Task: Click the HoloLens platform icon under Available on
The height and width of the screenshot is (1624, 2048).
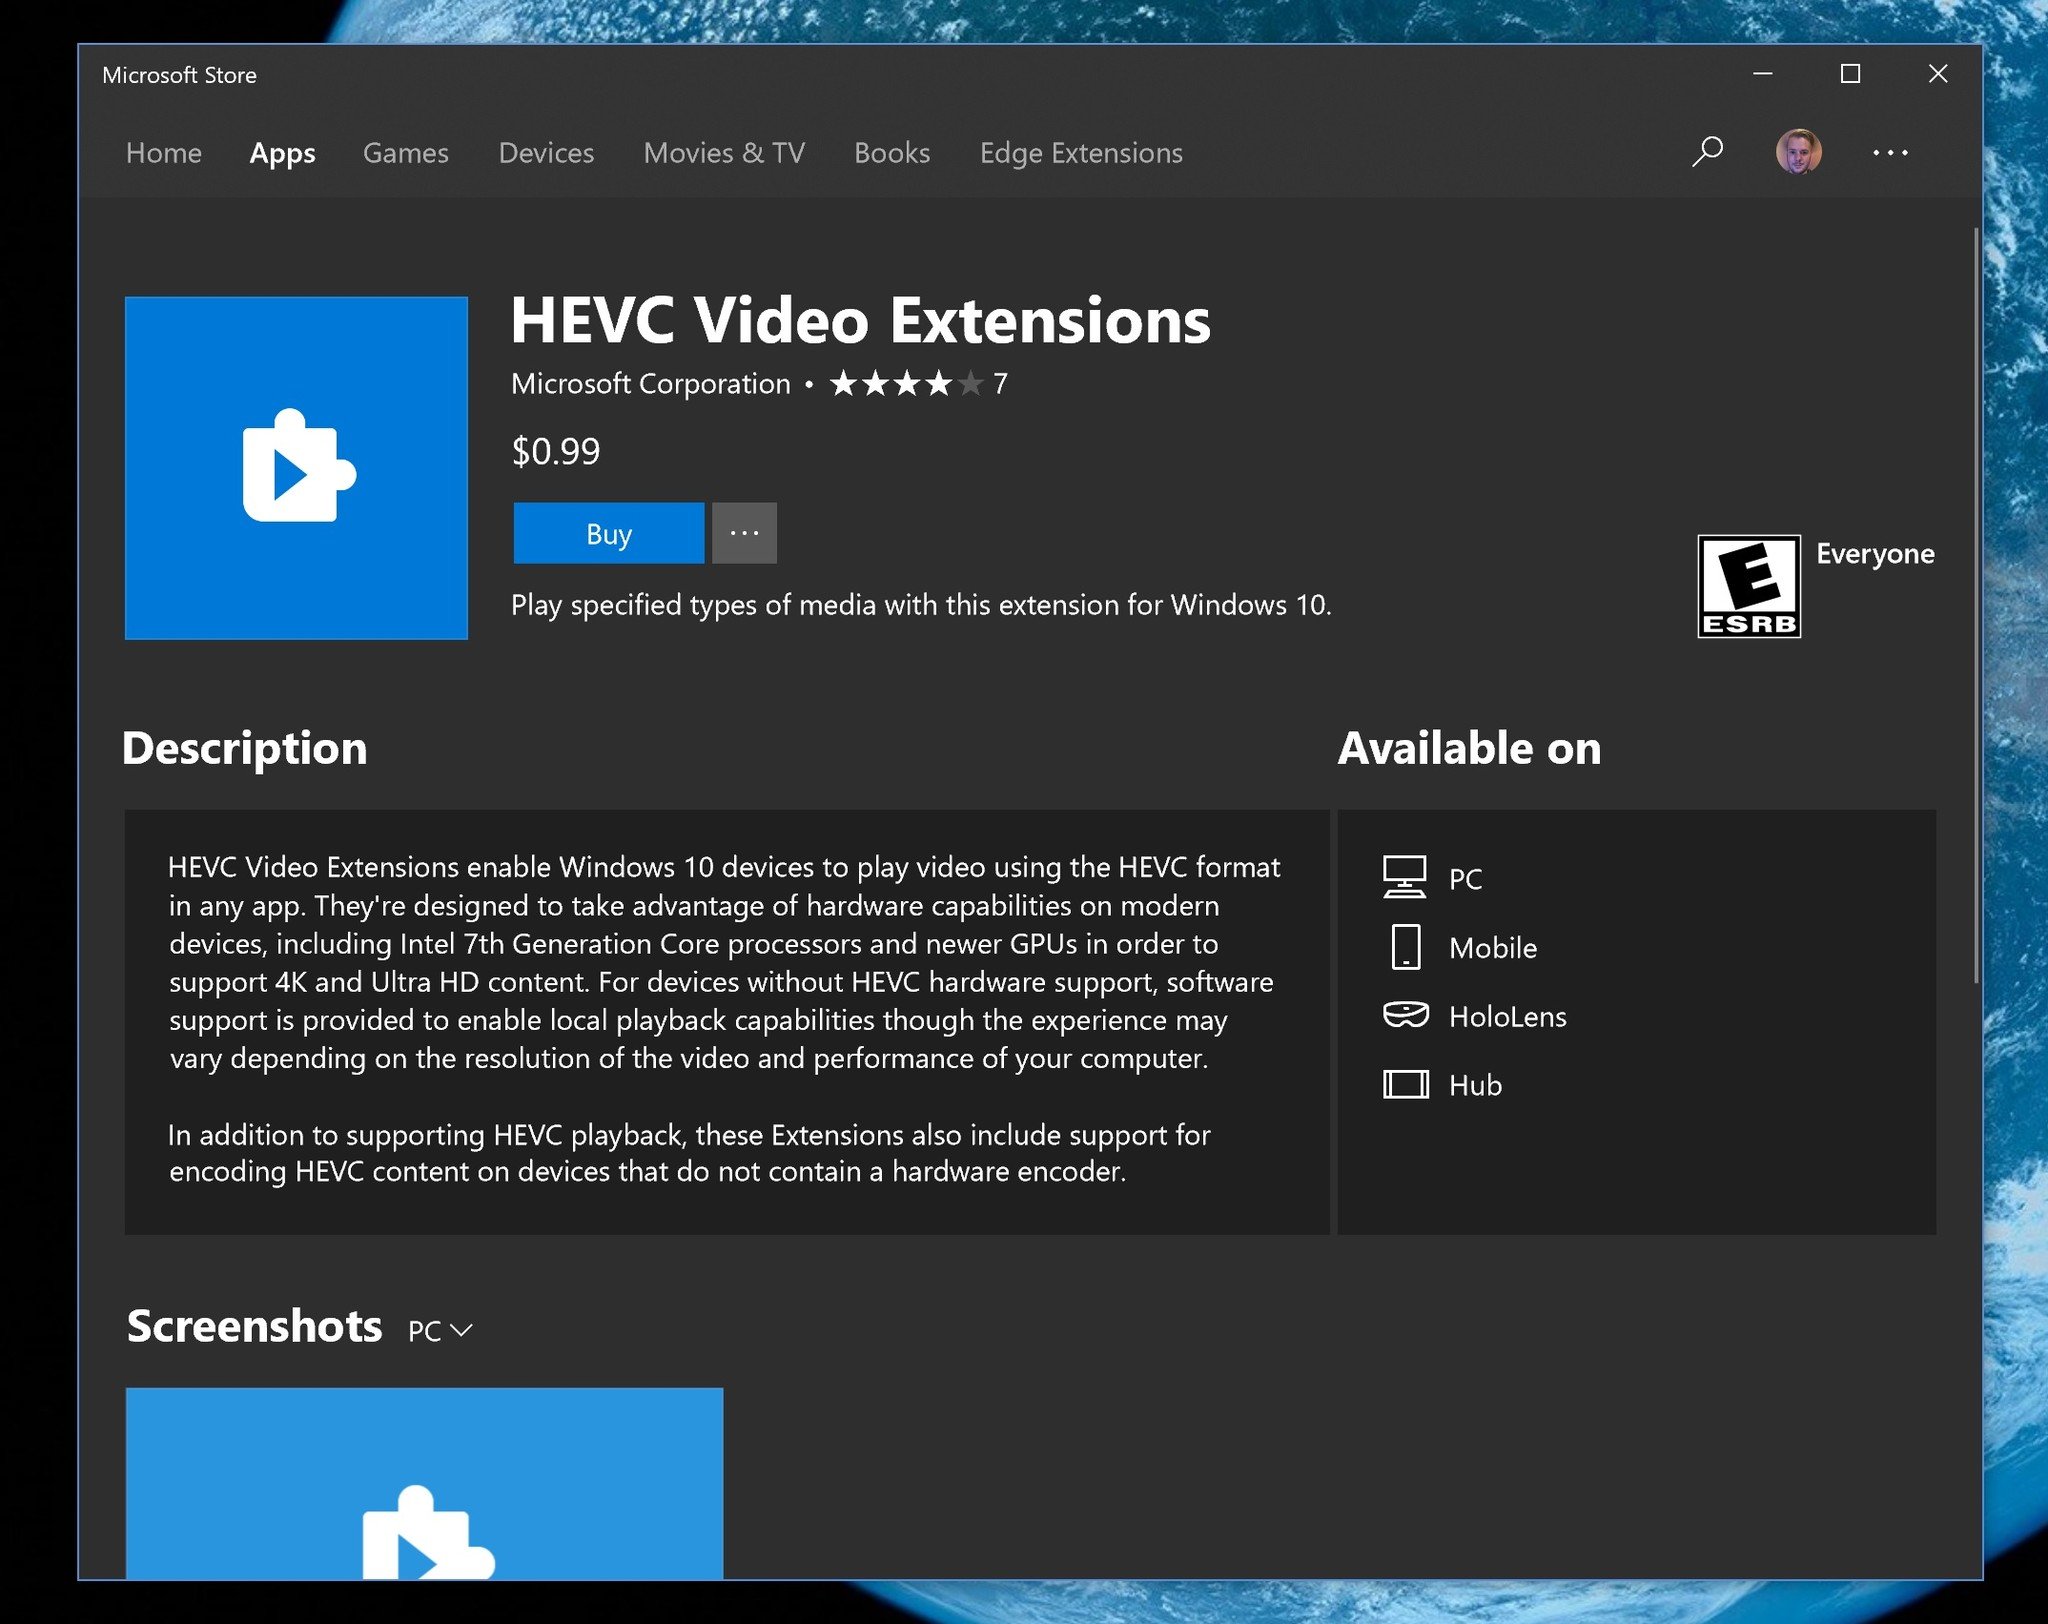Action: pyautogui.click(x=1403, y=1016)
